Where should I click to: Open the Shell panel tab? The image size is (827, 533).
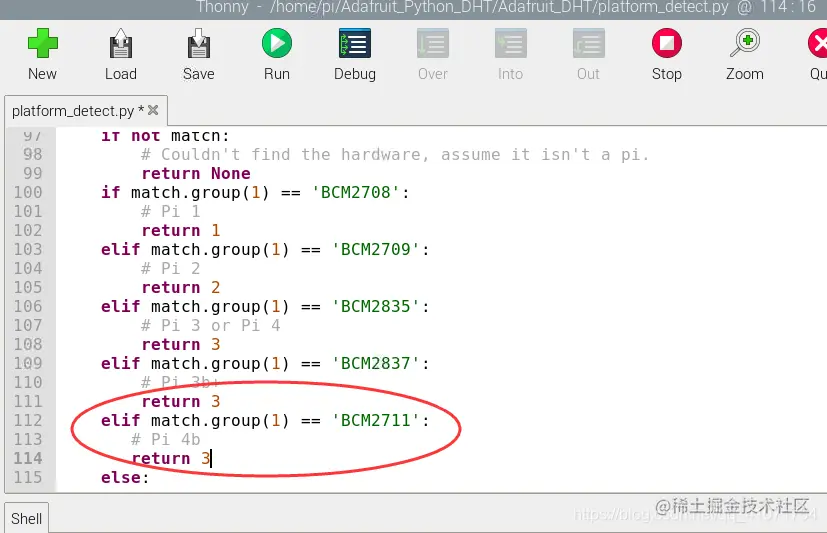pyautogui.click(x=26, y=519)
